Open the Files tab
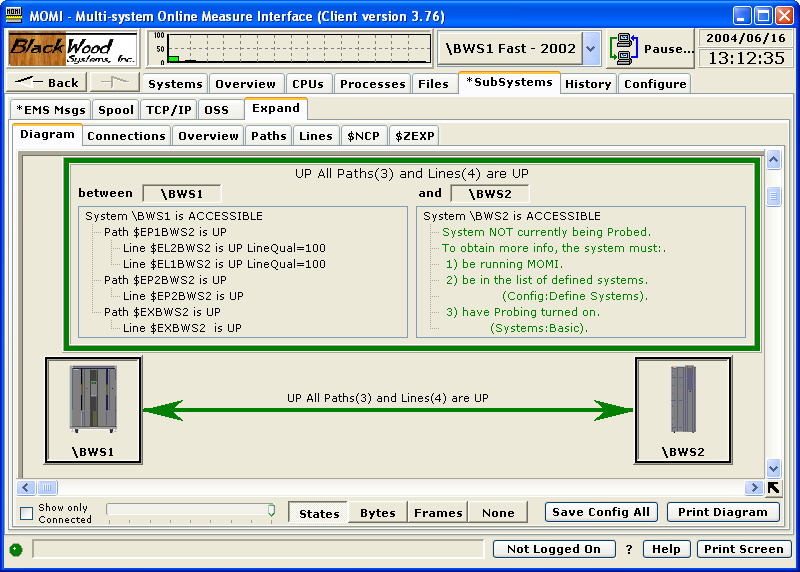The height and width of the screenshot is (572, 800). tap(433, 84)
